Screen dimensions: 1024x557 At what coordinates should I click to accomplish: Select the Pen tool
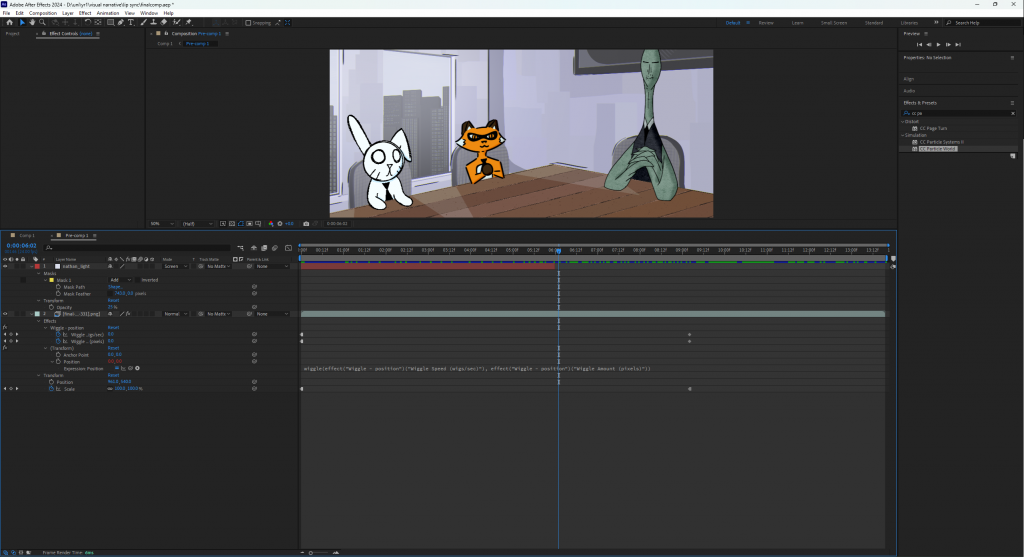121,22
